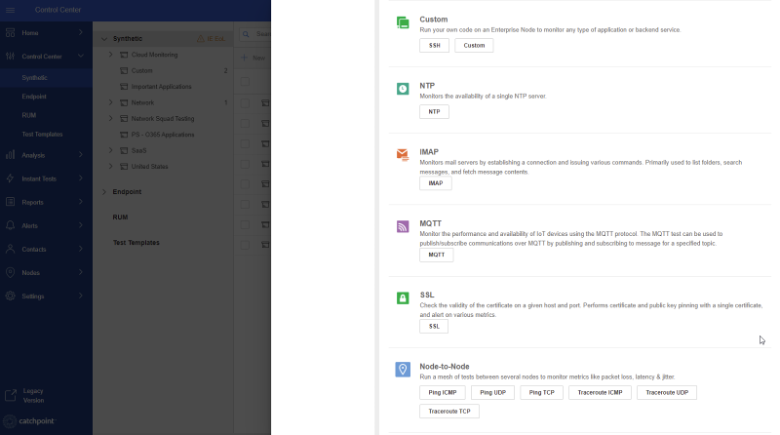Open the Synthetic submenu item
The height and width of the screenshot is (435, 780).
34,78
